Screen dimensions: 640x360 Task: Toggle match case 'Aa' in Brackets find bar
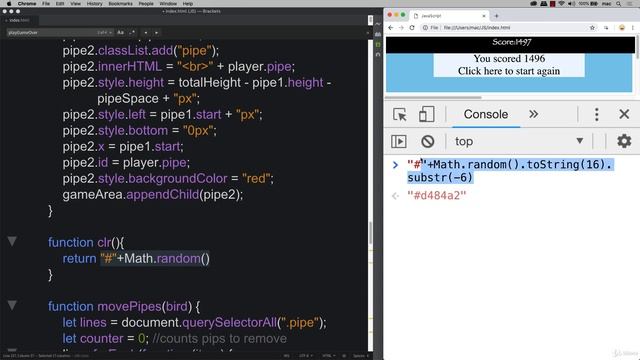(120, 32)
